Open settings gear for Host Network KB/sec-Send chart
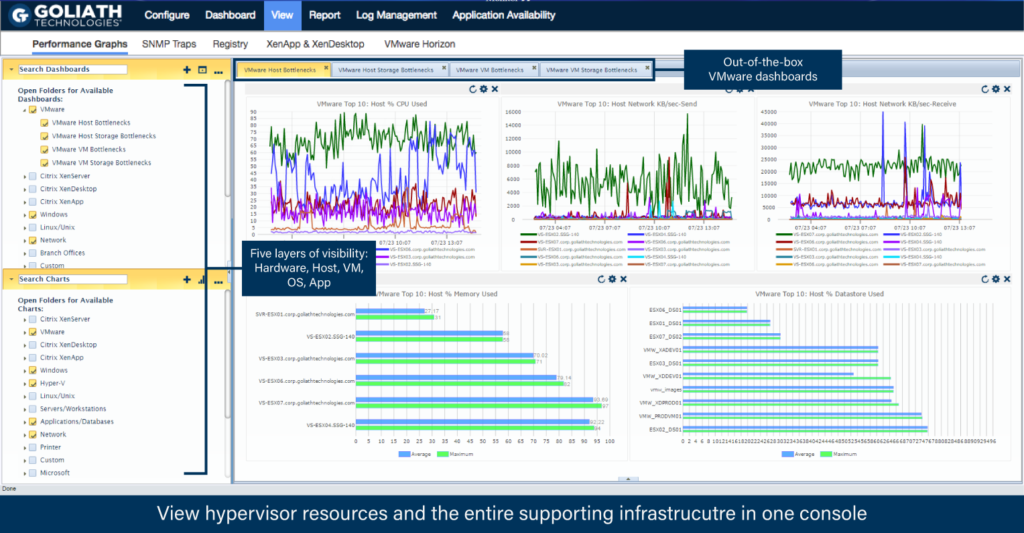Viewport: 1024px width, 533px height. [x=740, y=89]
